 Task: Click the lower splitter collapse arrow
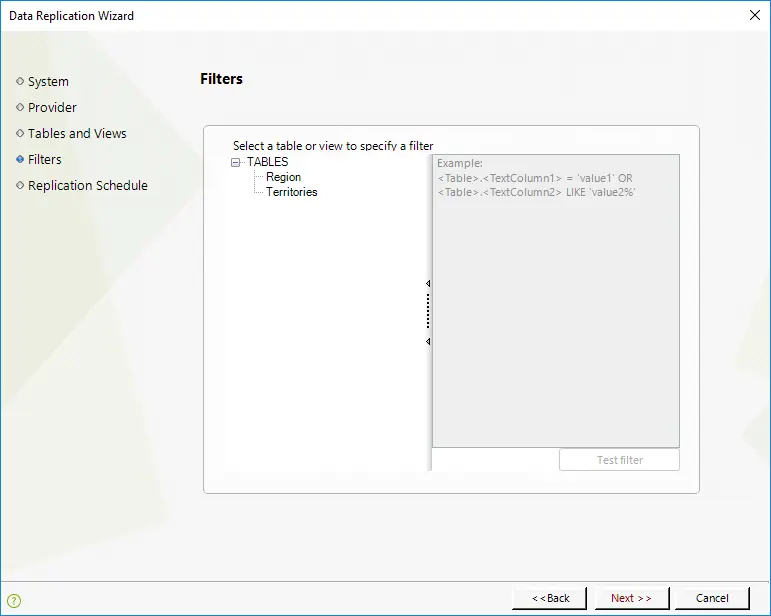click(428, 341)
